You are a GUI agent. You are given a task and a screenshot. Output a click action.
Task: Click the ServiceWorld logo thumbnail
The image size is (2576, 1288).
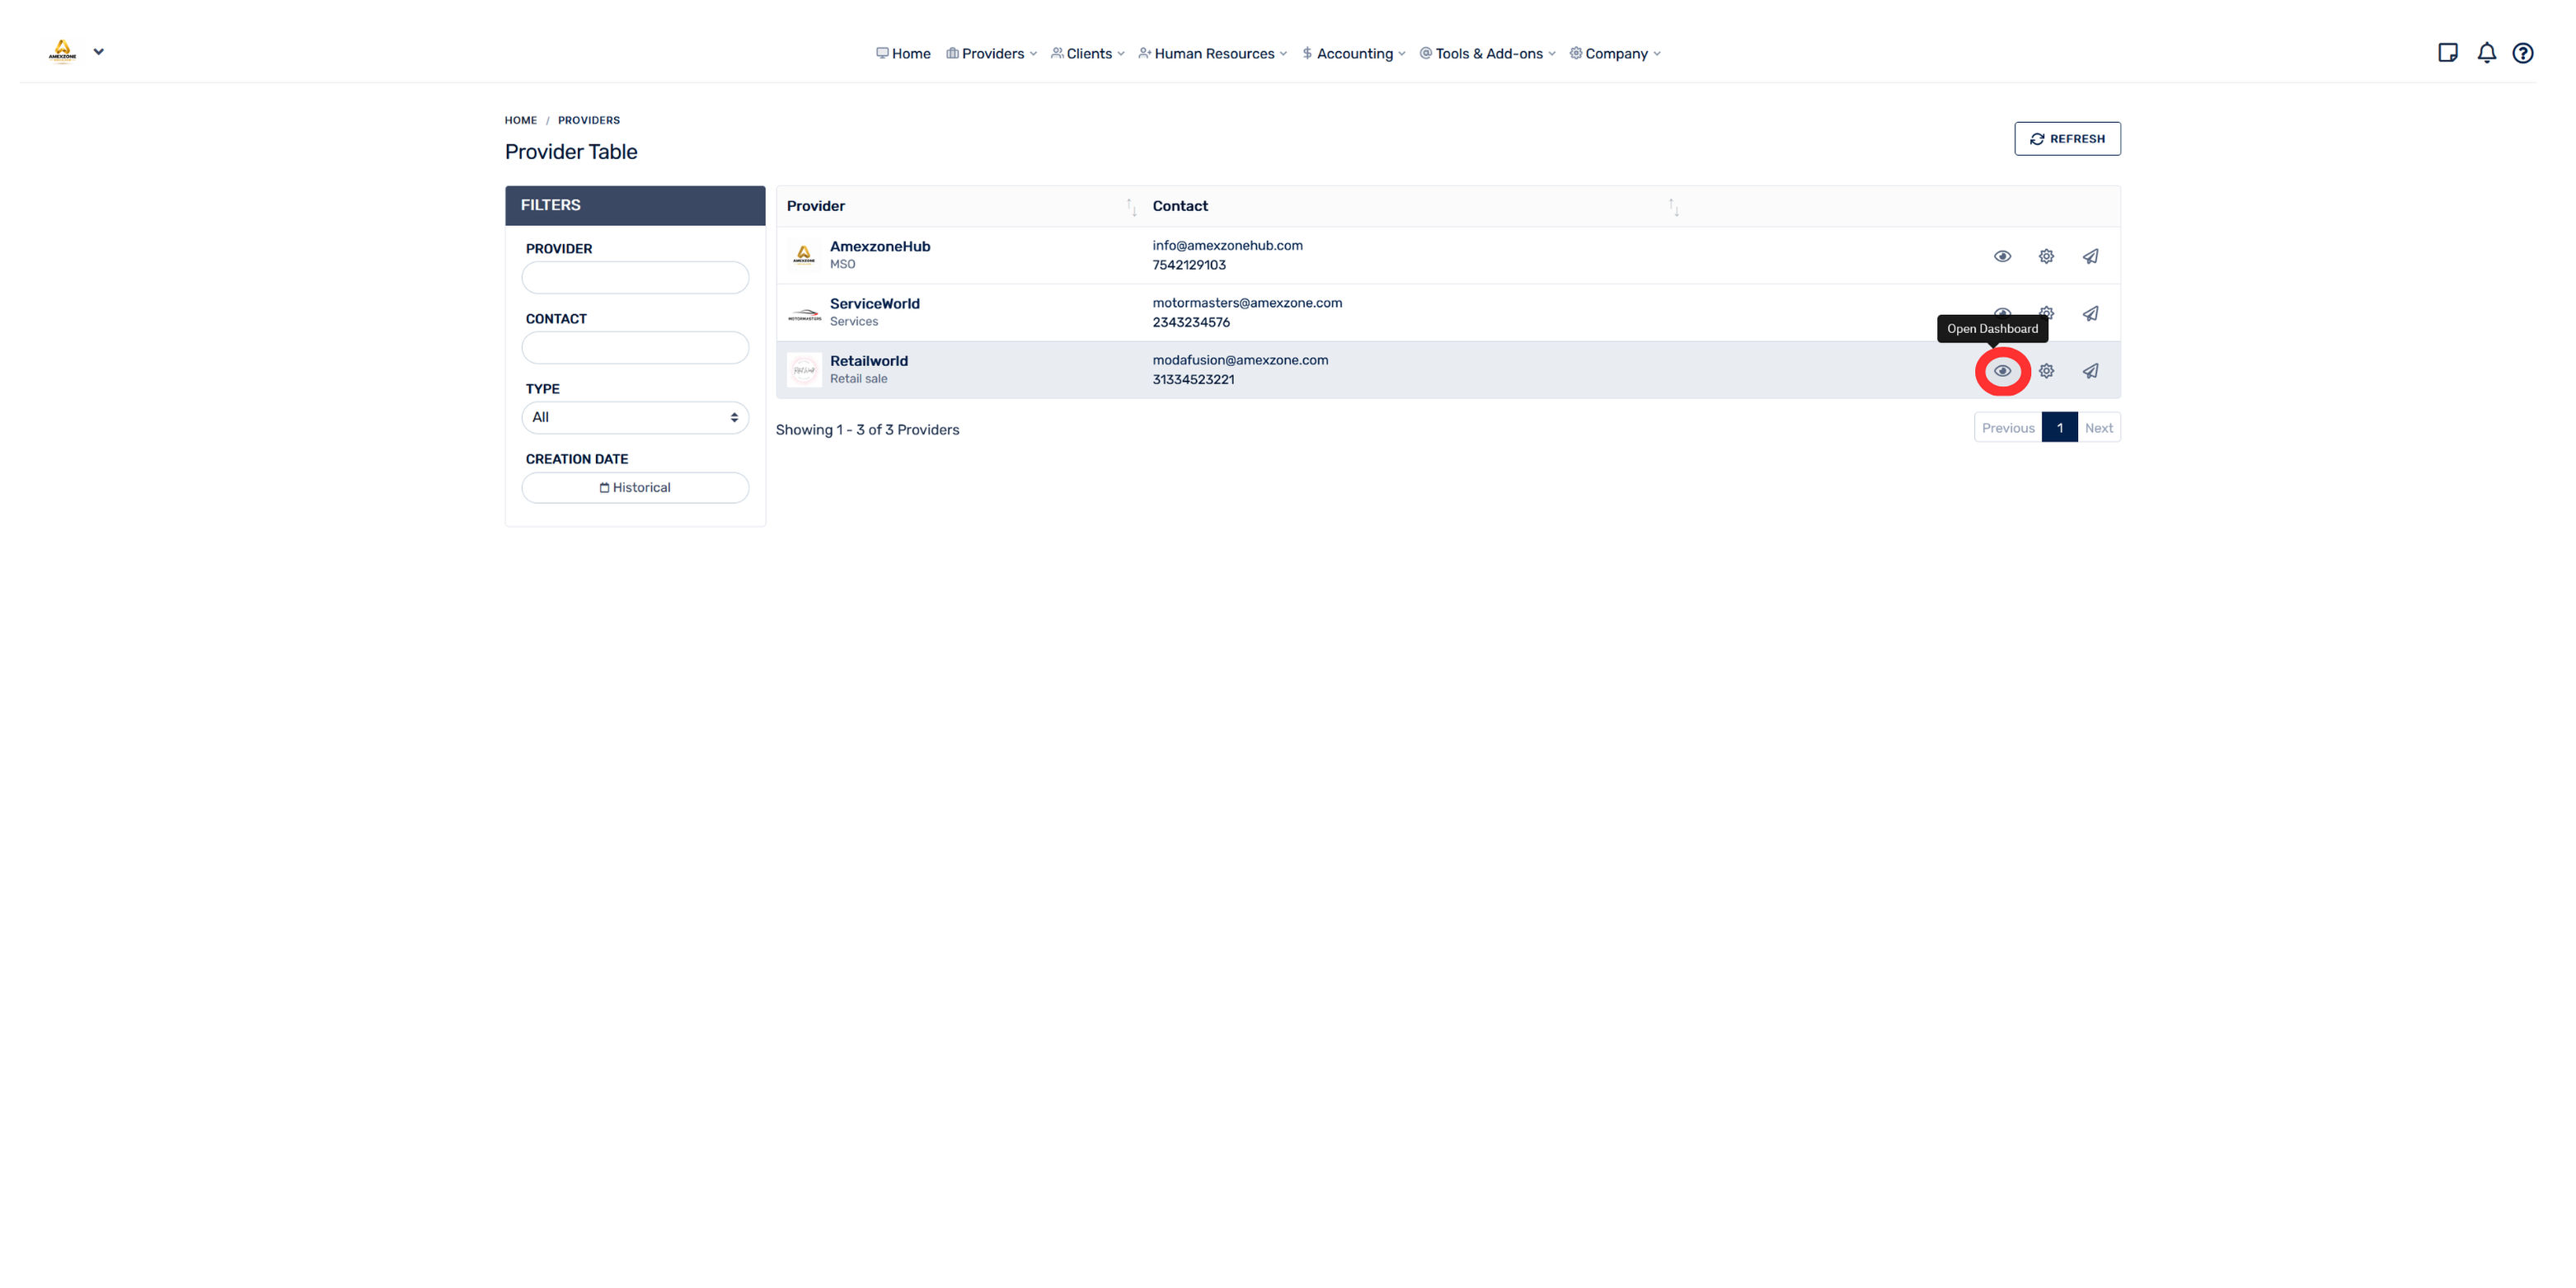[804, 313]
